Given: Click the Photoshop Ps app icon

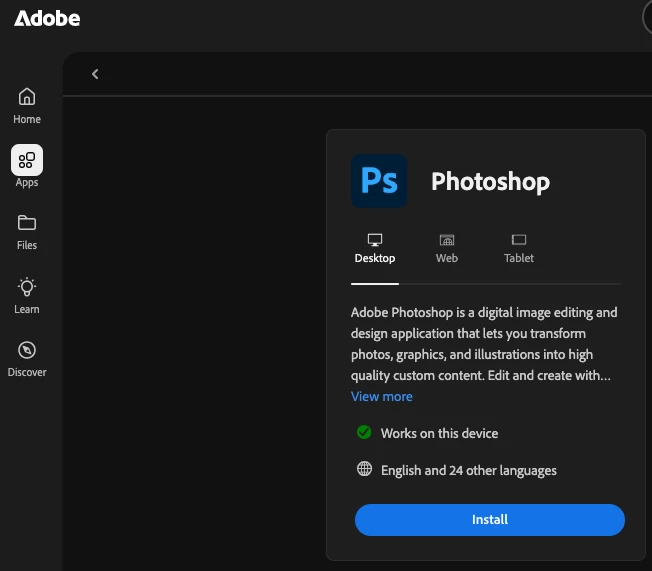Looking at the screenshot, I should coord(379,181).
